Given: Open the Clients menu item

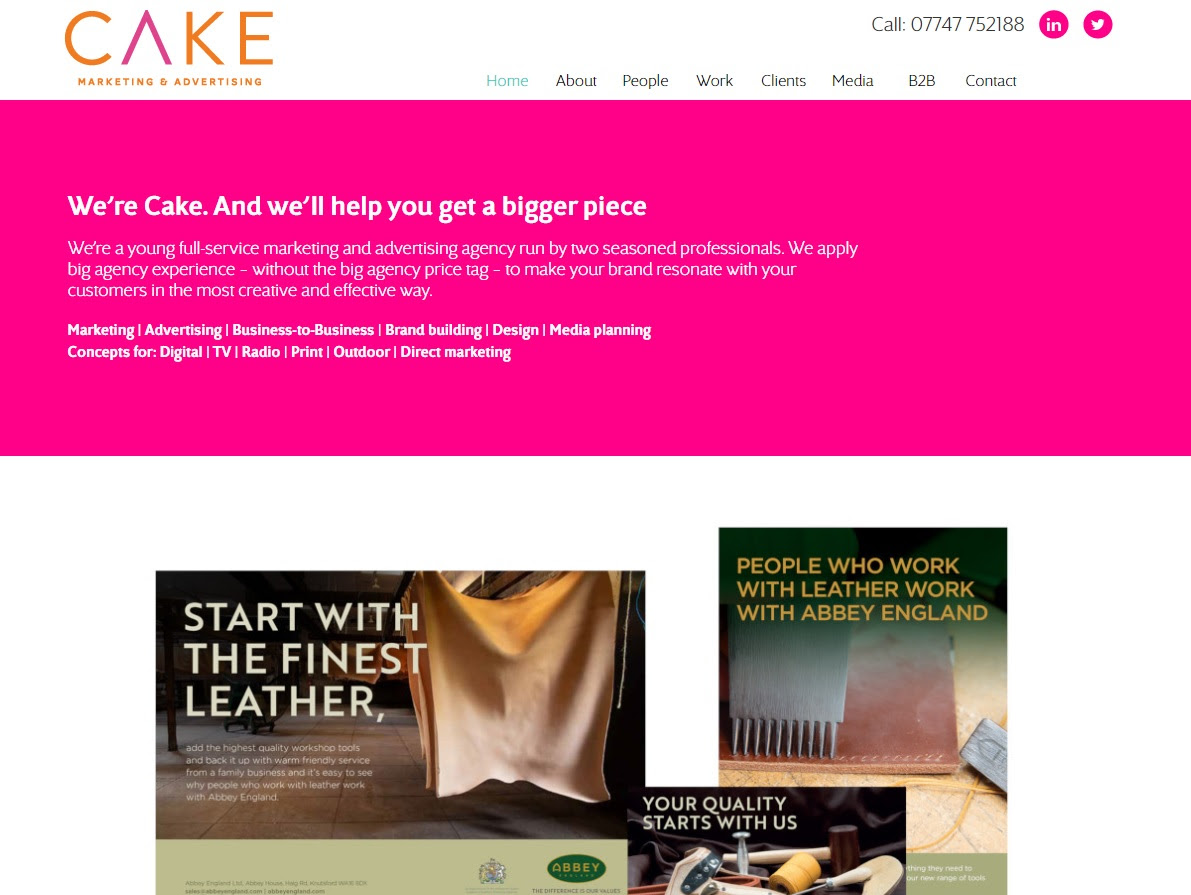Looking at the screenshot, I should point(783,81).
